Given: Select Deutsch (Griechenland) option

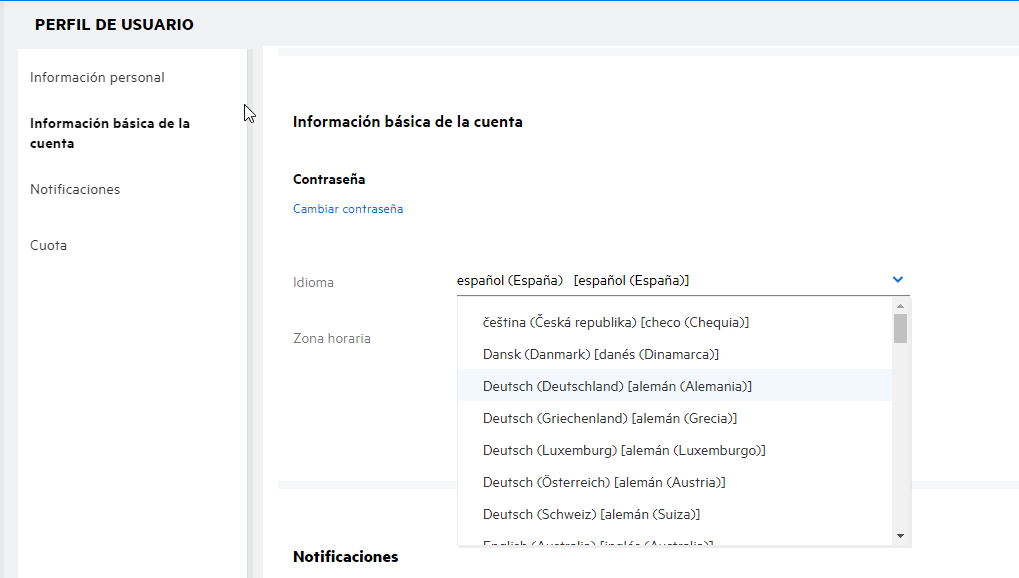Looking at the screenshot, I should pos(609,418).
